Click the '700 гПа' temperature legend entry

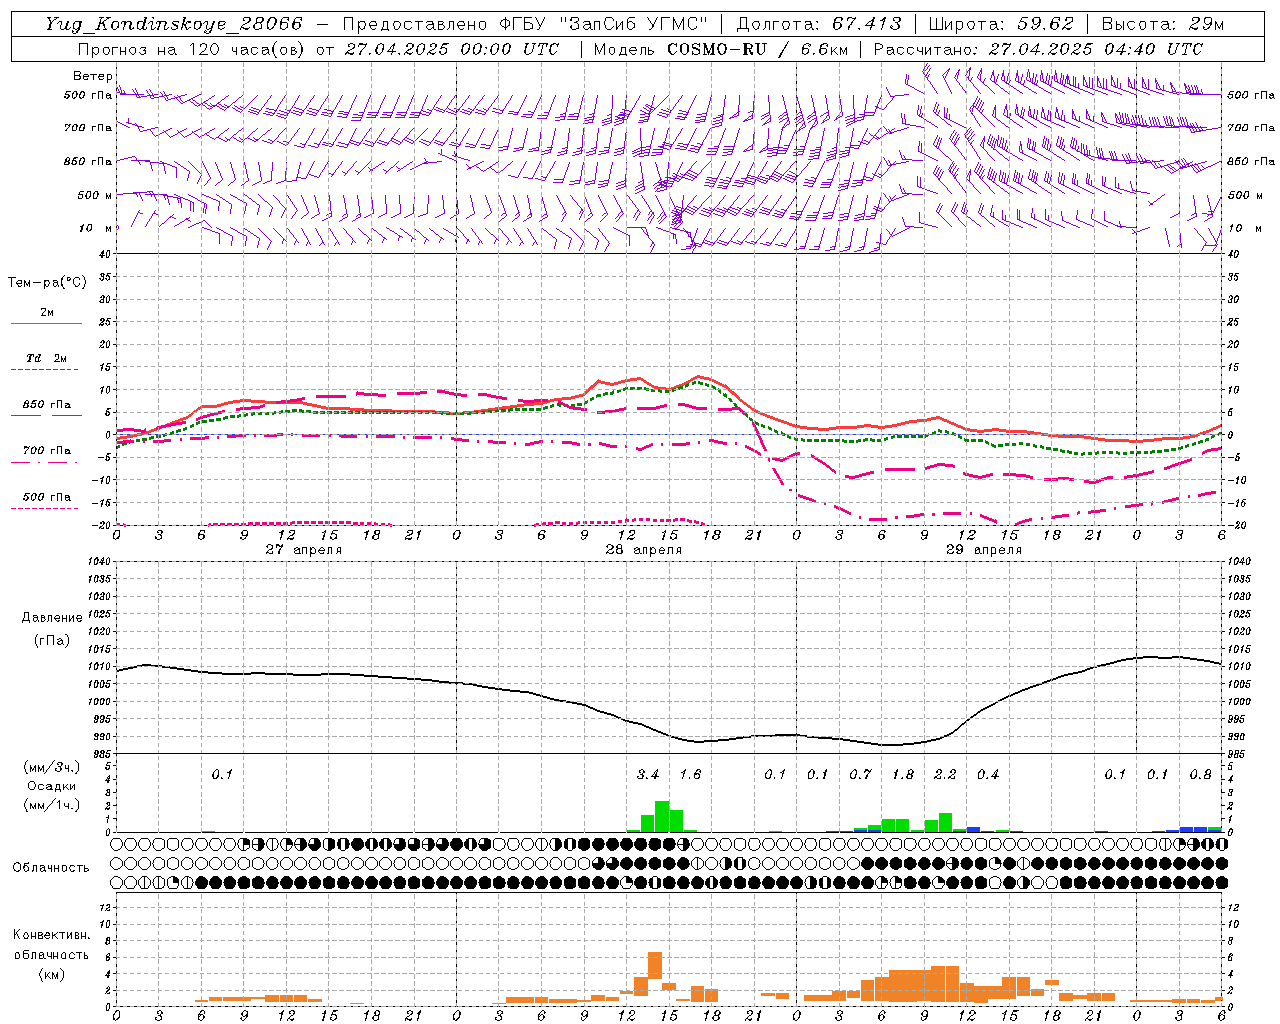point(47,451)
